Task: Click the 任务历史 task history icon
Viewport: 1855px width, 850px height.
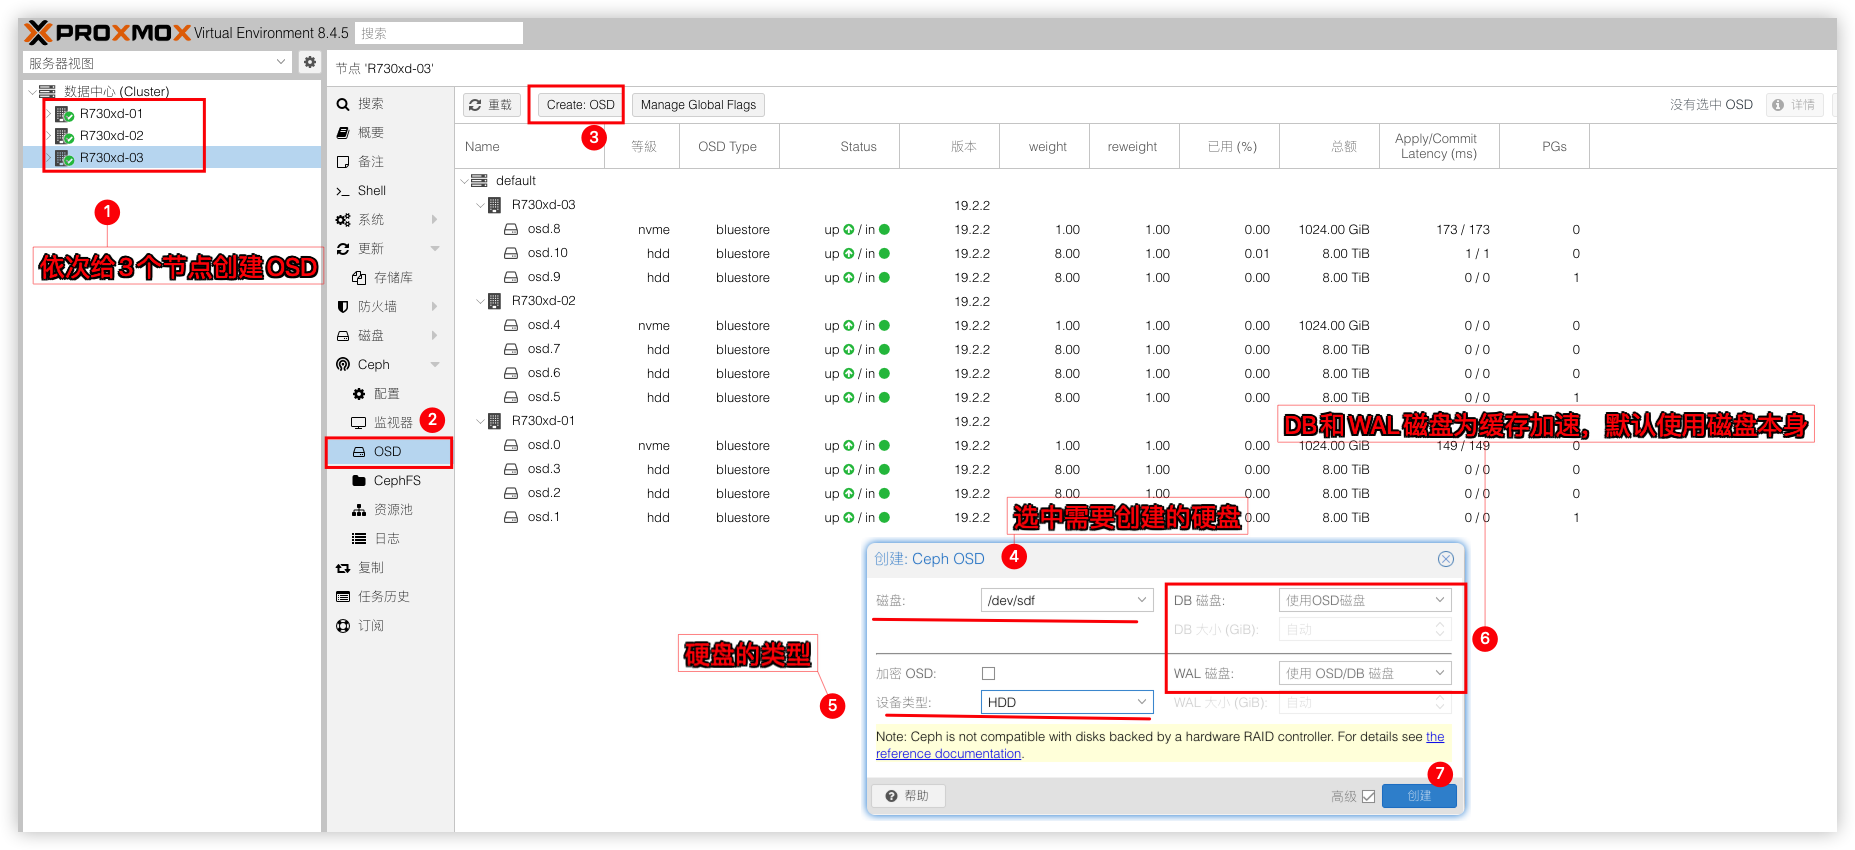Action: click(x=343, y=597)
